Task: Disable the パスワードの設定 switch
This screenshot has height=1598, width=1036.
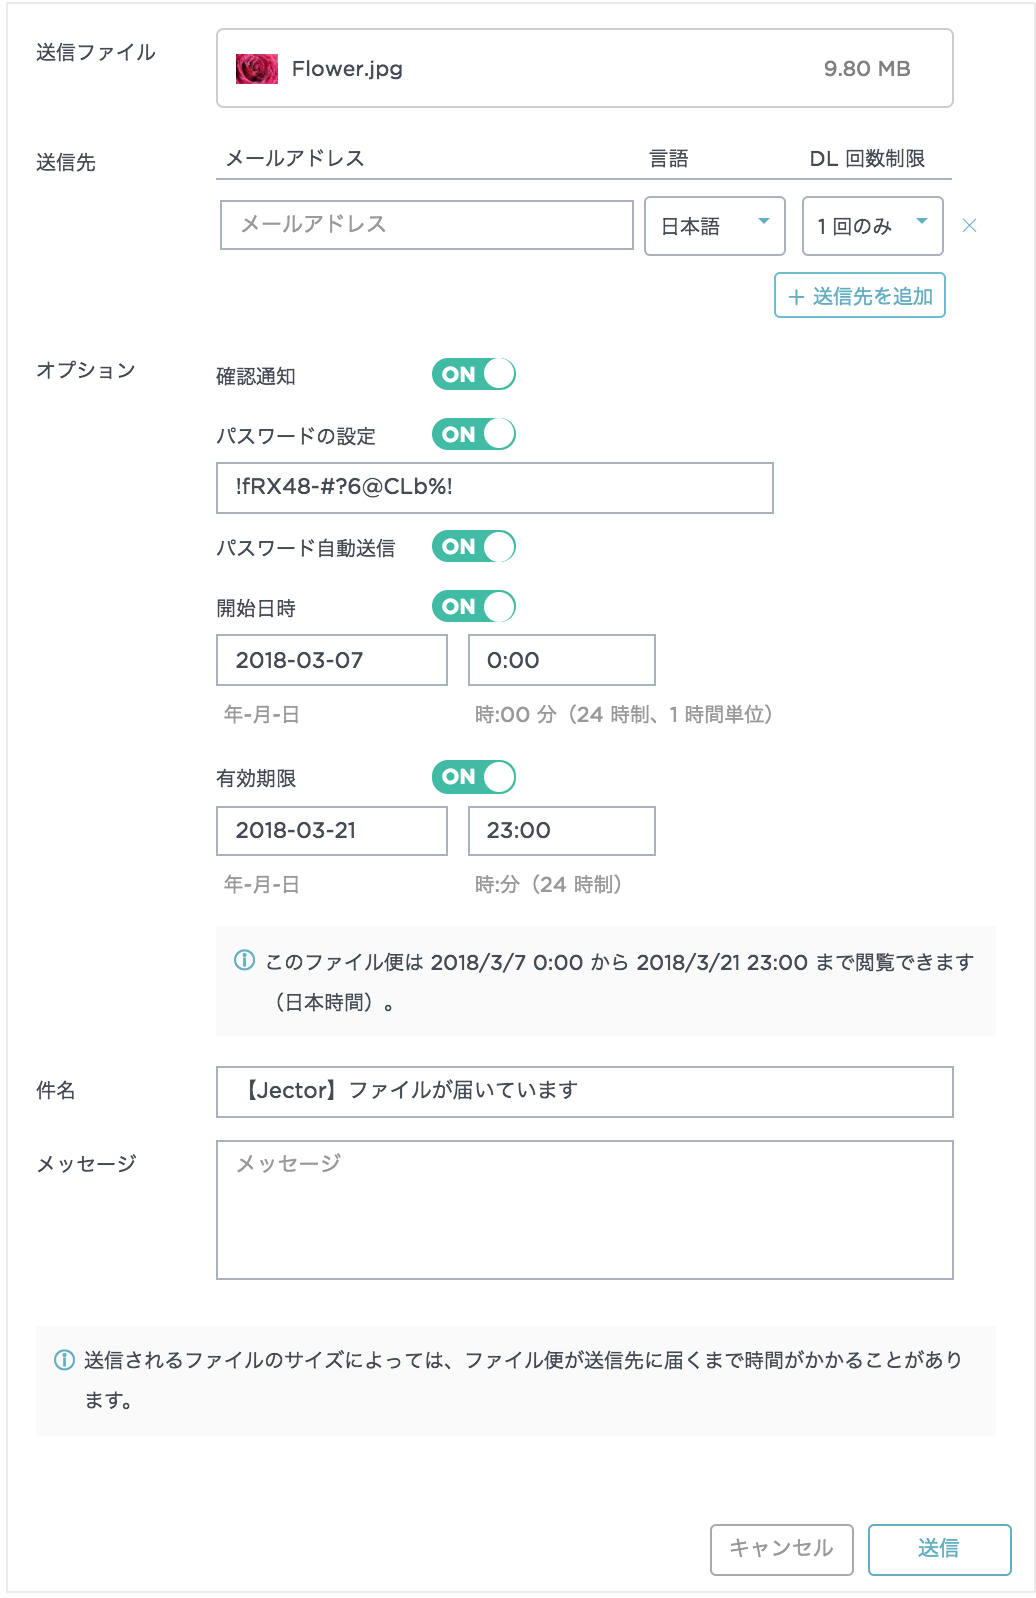Action: pyautogui.click(x=474, y=434)
